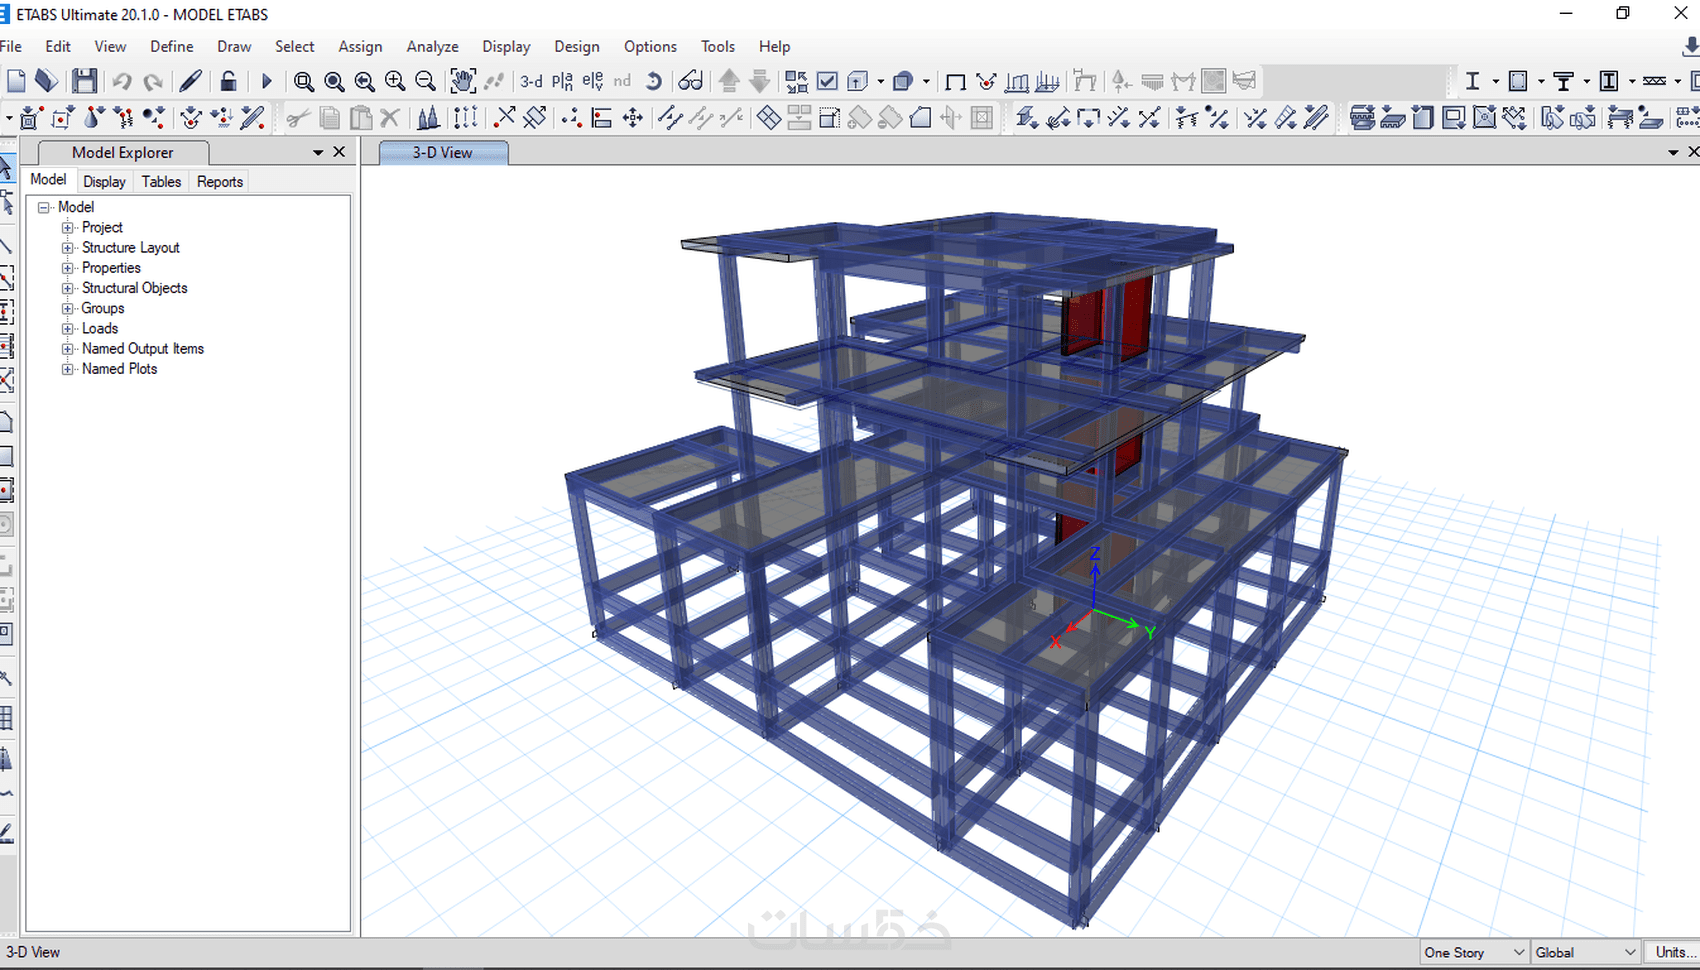Switch to the default 3-d view

pyautogui.click(x=531, y=81)
